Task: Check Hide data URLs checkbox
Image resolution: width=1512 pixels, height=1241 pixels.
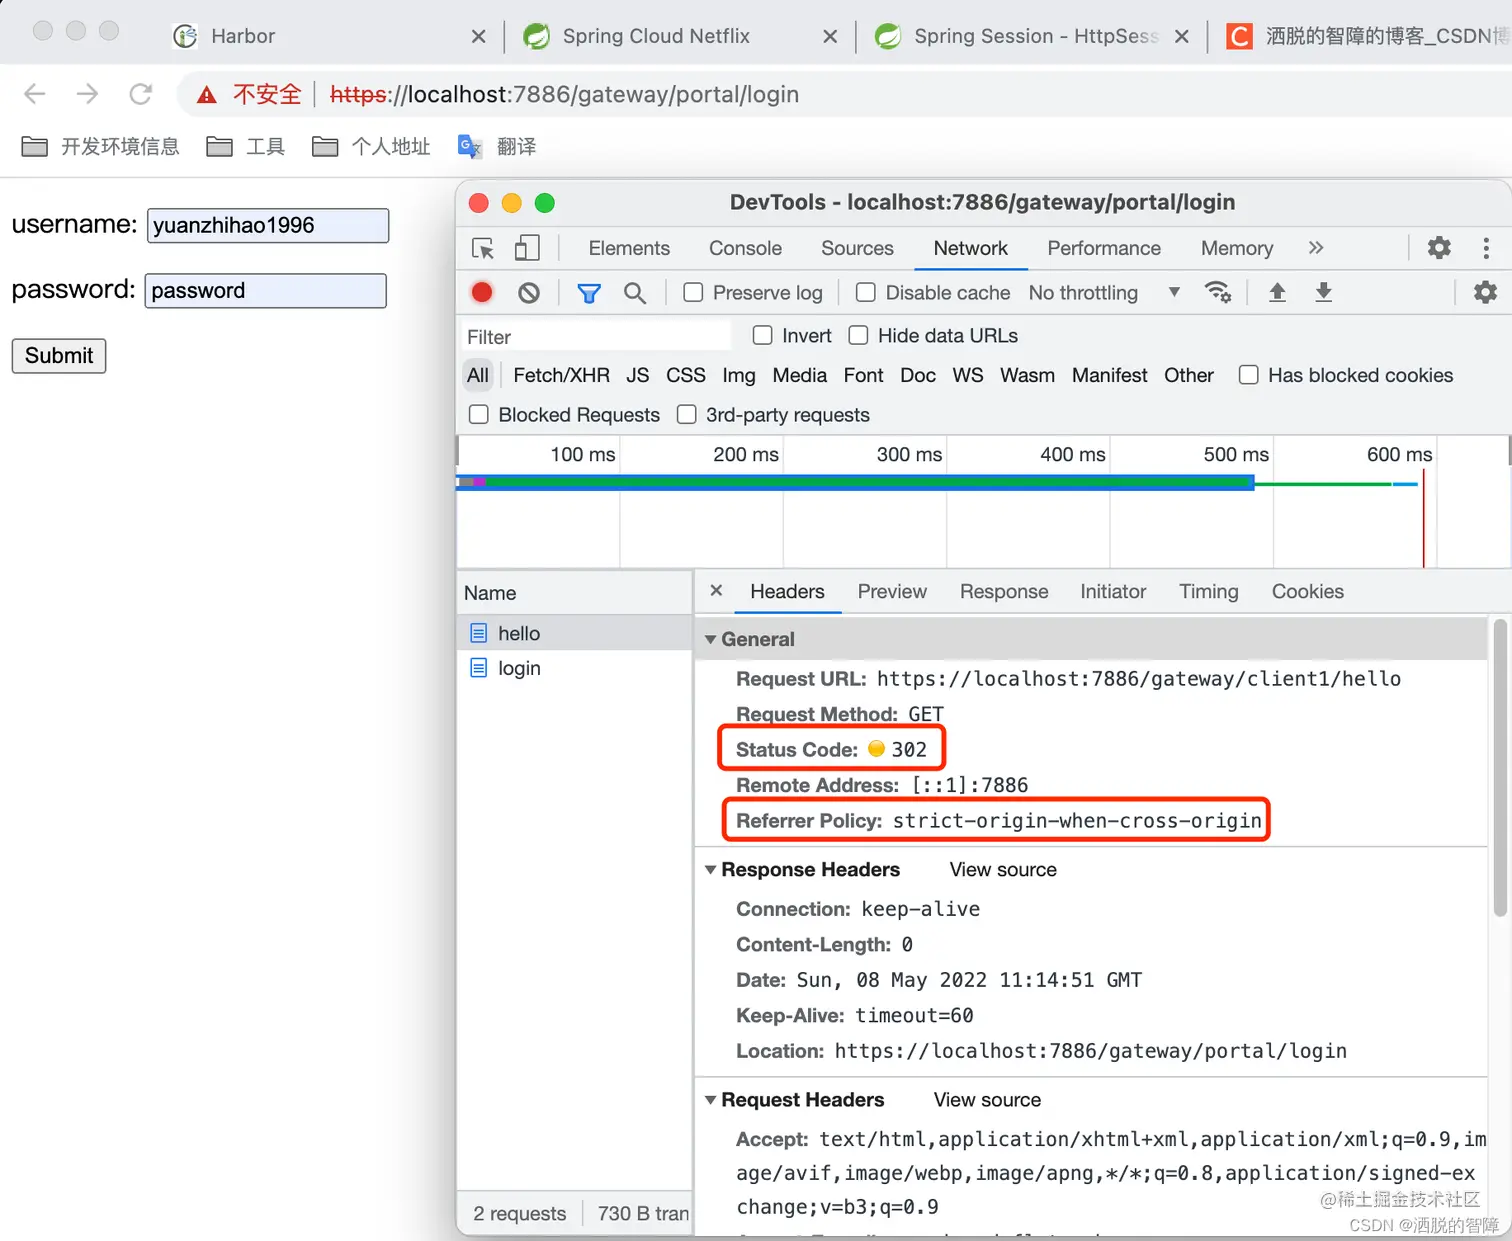Action: pos(858,335)
